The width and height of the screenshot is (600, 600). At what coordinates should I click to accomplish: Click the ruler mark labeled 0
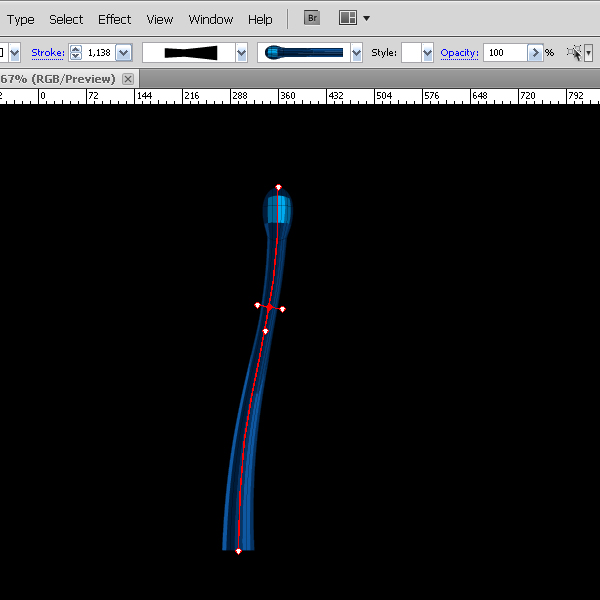pos(42,96)
